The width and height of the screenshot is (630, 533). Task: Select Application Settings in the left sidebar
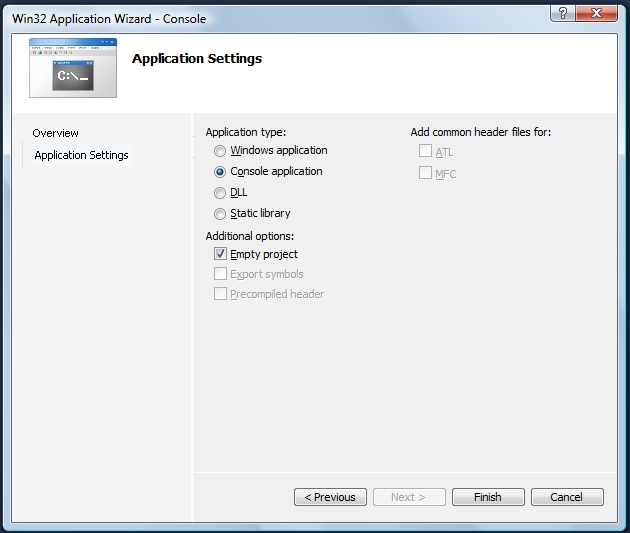pos(81,155)
